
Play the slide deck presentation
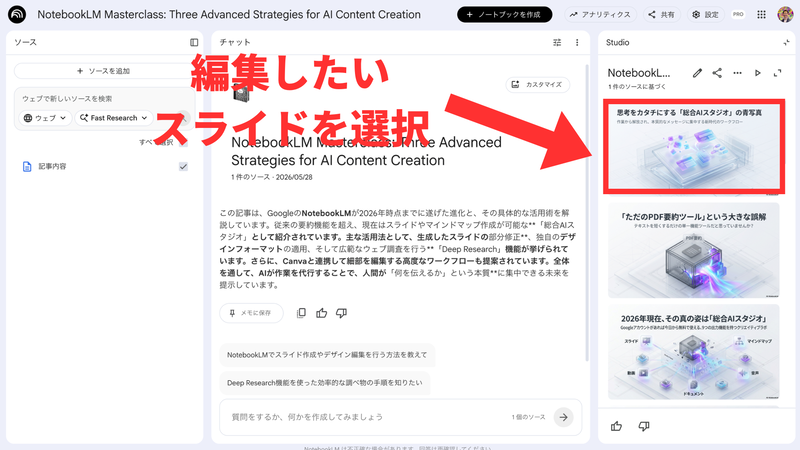click(x=758, y=73)
